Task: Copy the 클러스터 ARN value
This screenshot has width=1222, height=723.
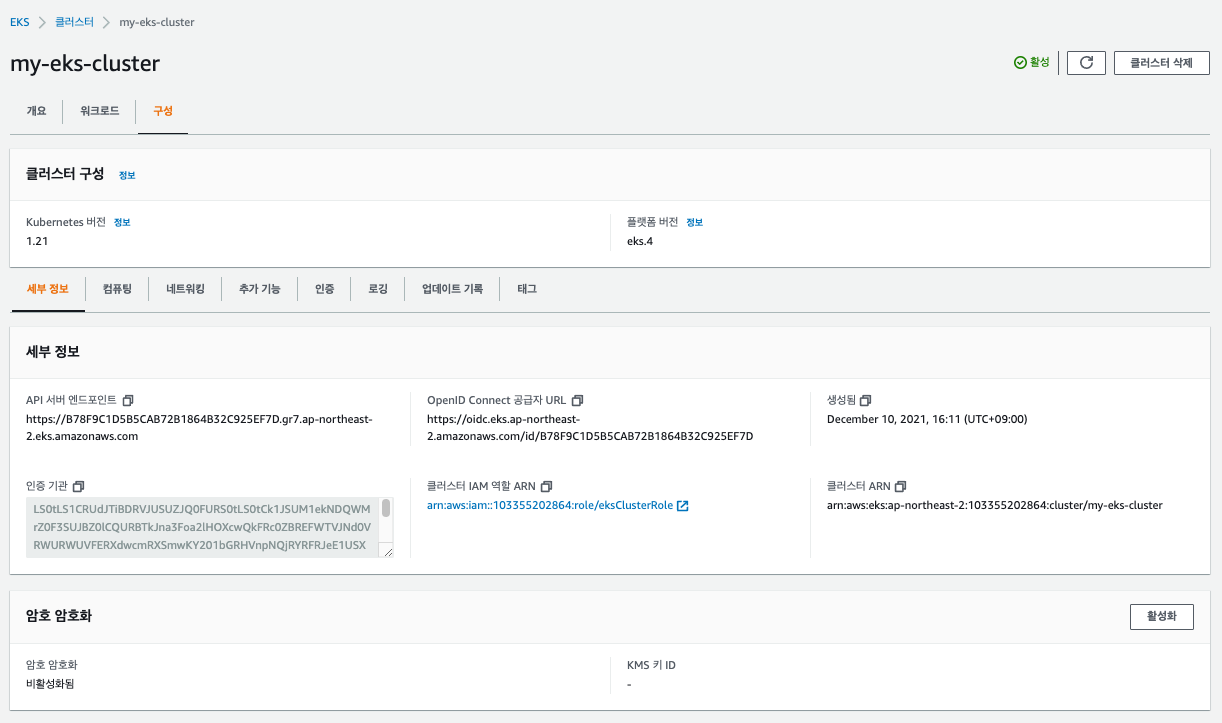Action: tap(901, 486)
